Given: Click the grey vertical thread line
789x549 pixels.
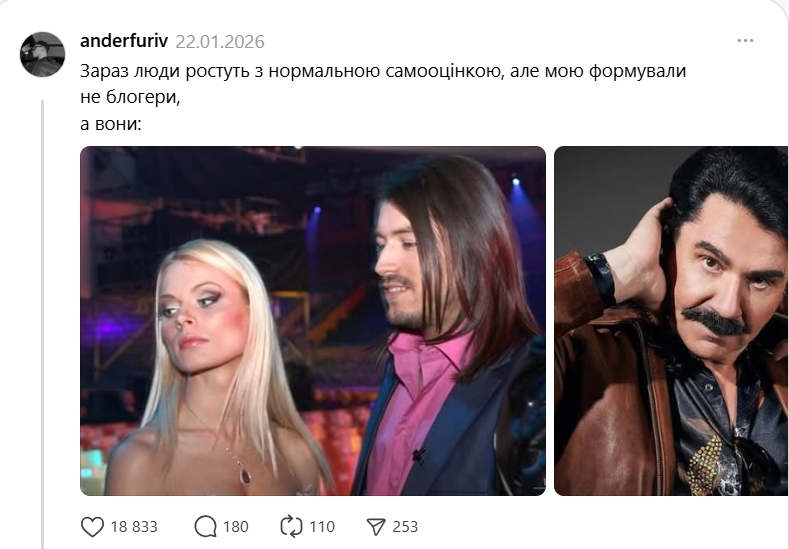Looking at the screenshot, I should 43,322.
